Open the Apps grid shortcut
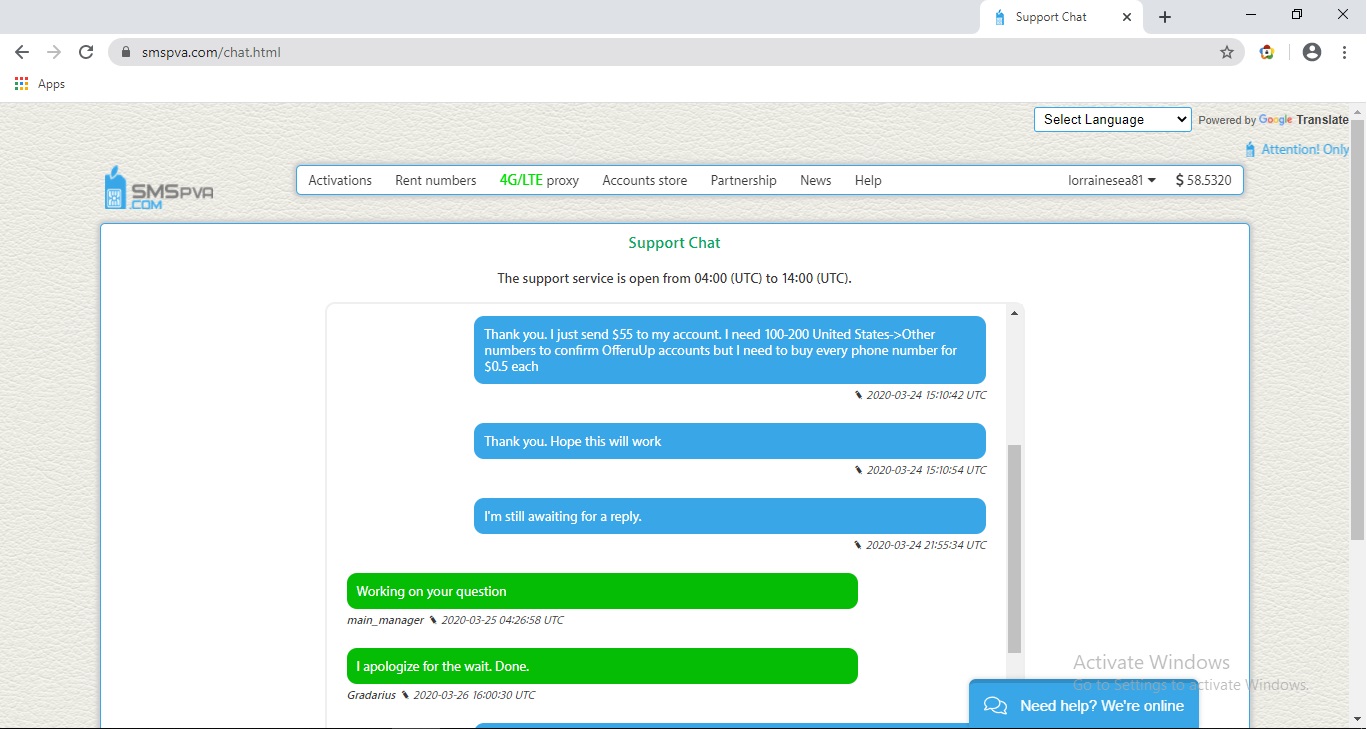The width and height of the screenshot is (1367, 729). (x=40, y=84)
